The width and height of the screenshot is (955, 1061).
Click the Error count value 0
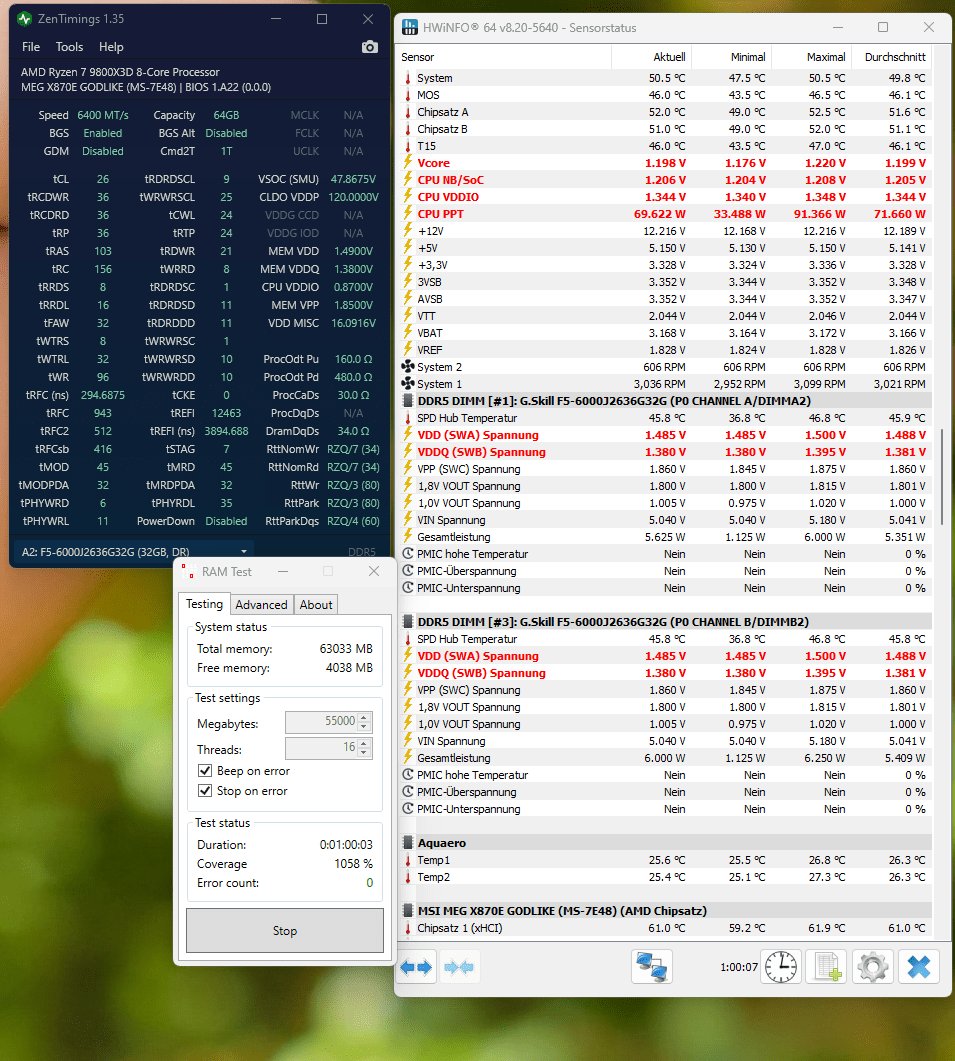370,882
